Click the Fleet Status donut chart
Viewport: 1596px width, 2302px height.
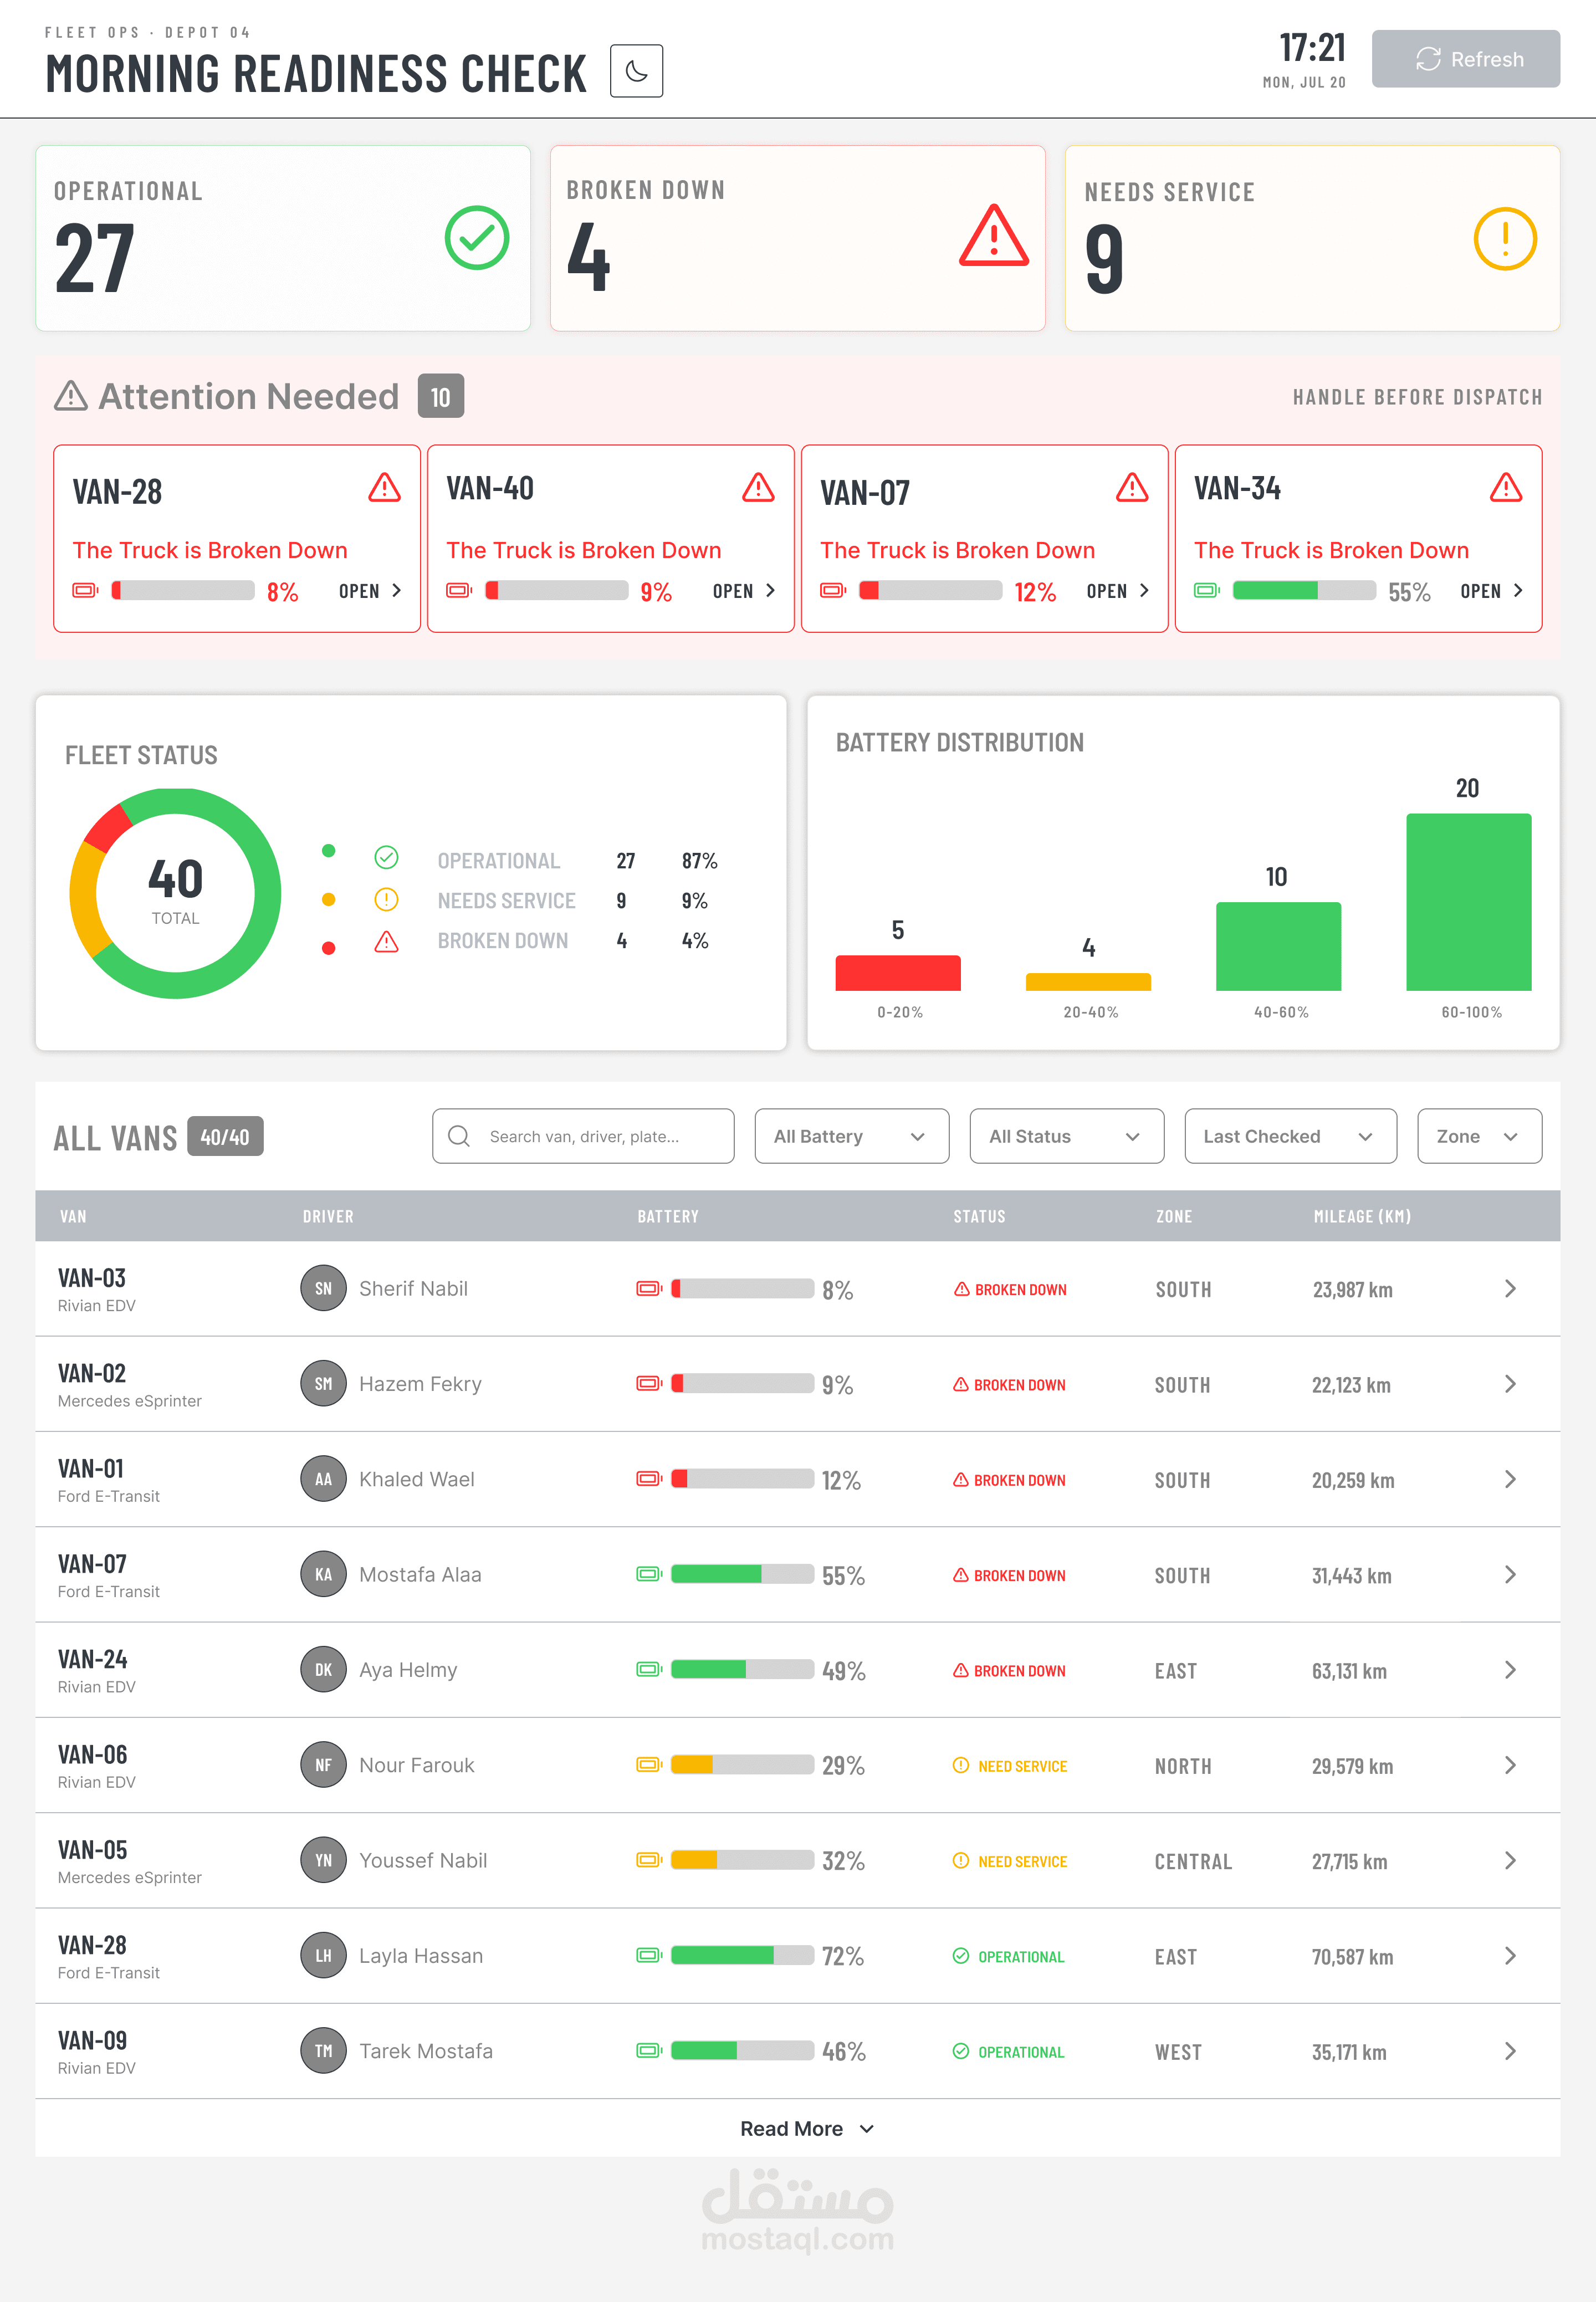point(175,893)
